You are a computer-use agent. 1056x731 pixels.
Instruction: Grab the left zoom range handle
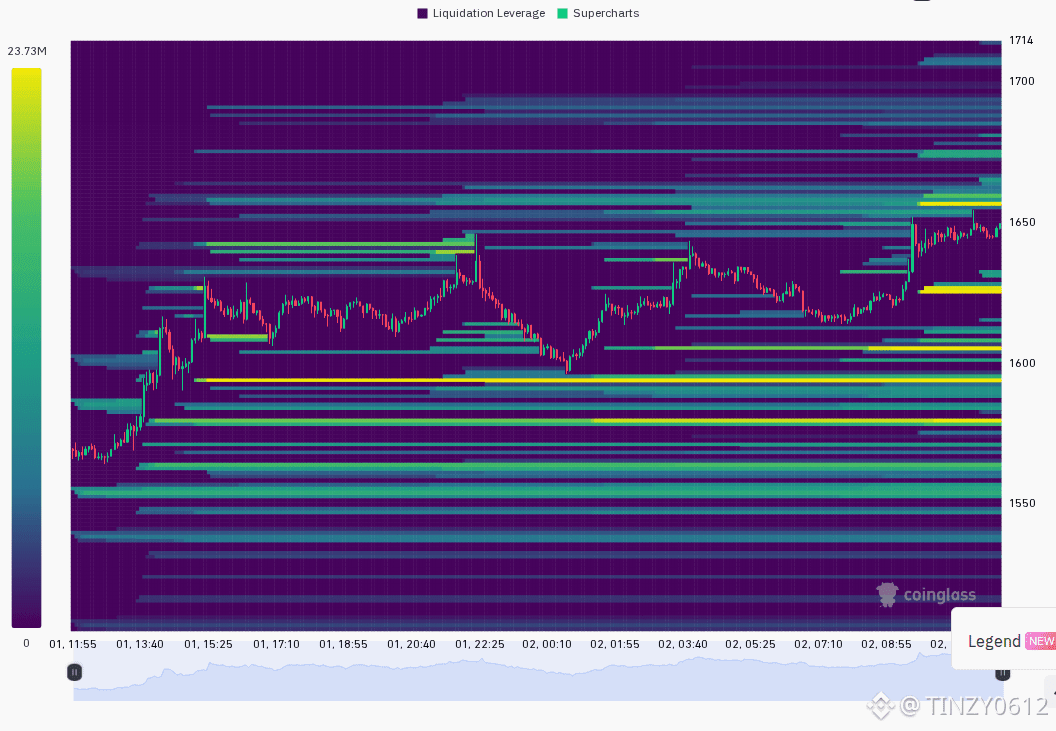(x=74, y=672)
